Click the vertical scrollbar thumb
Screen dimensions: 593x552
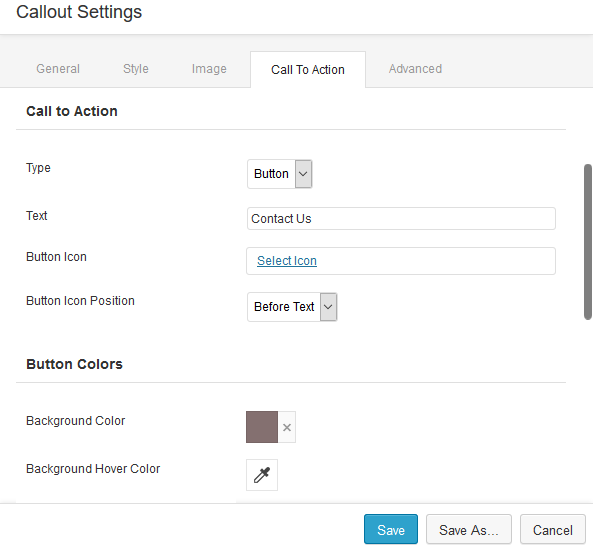588,242
